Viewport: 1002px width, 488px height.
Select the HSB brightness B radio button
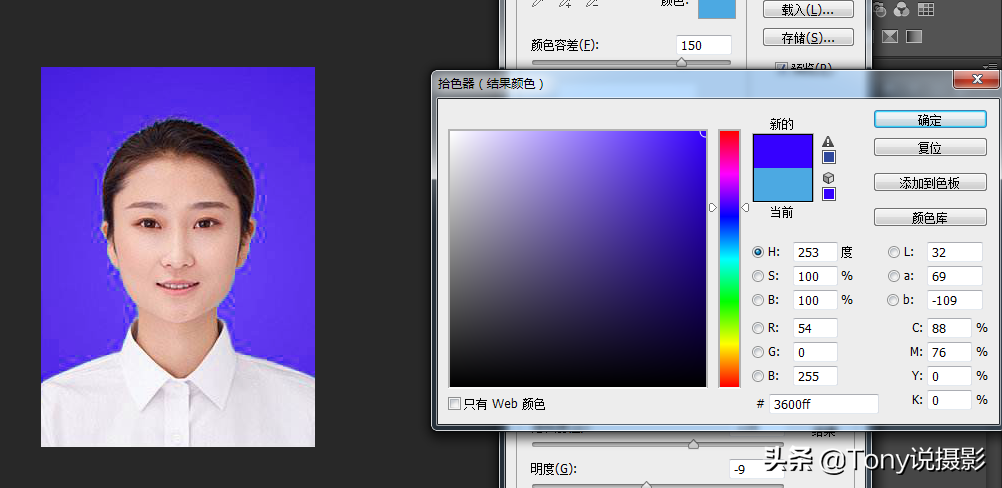758,300
